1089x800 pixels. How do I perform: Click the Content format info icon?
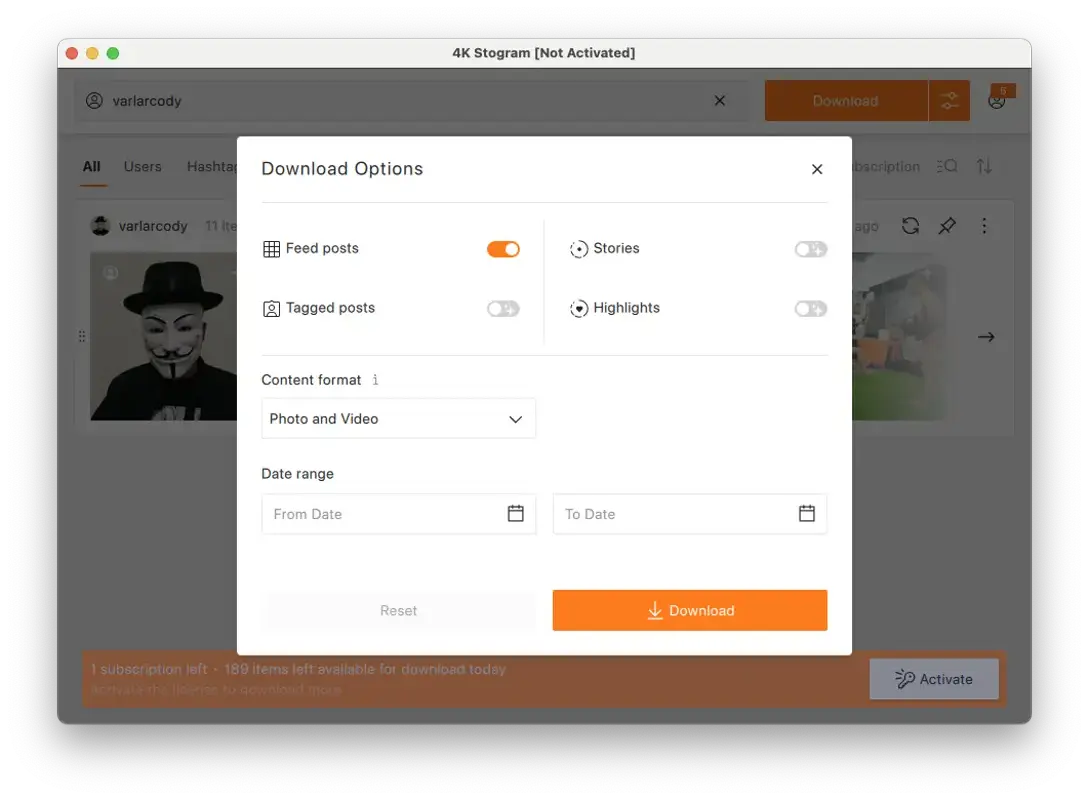pos(376,380)
